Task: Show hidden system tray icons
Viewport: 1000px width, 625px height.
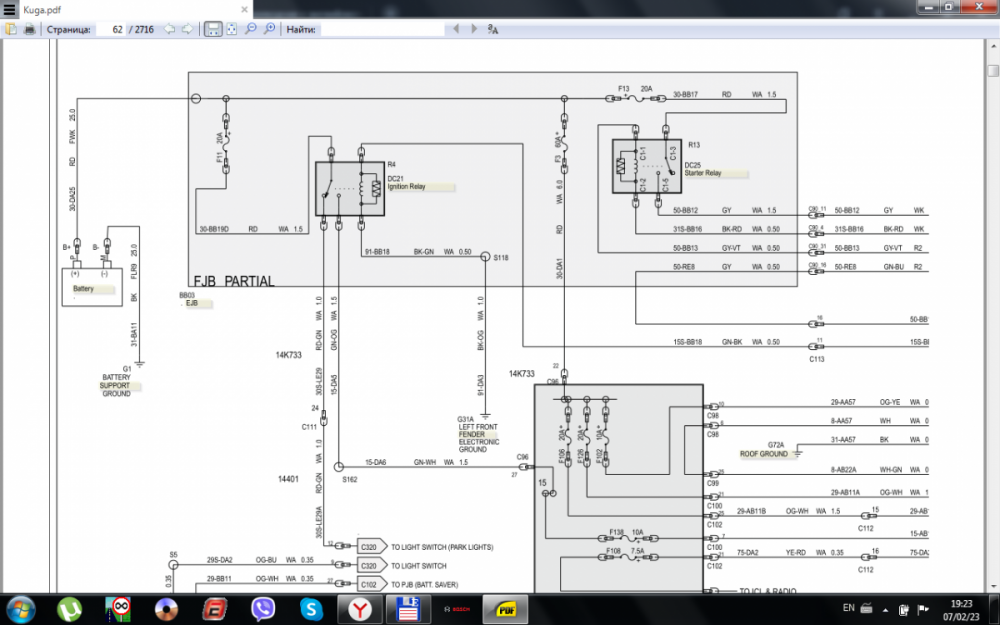Action: pyautogui.click(x=885, y=609)
